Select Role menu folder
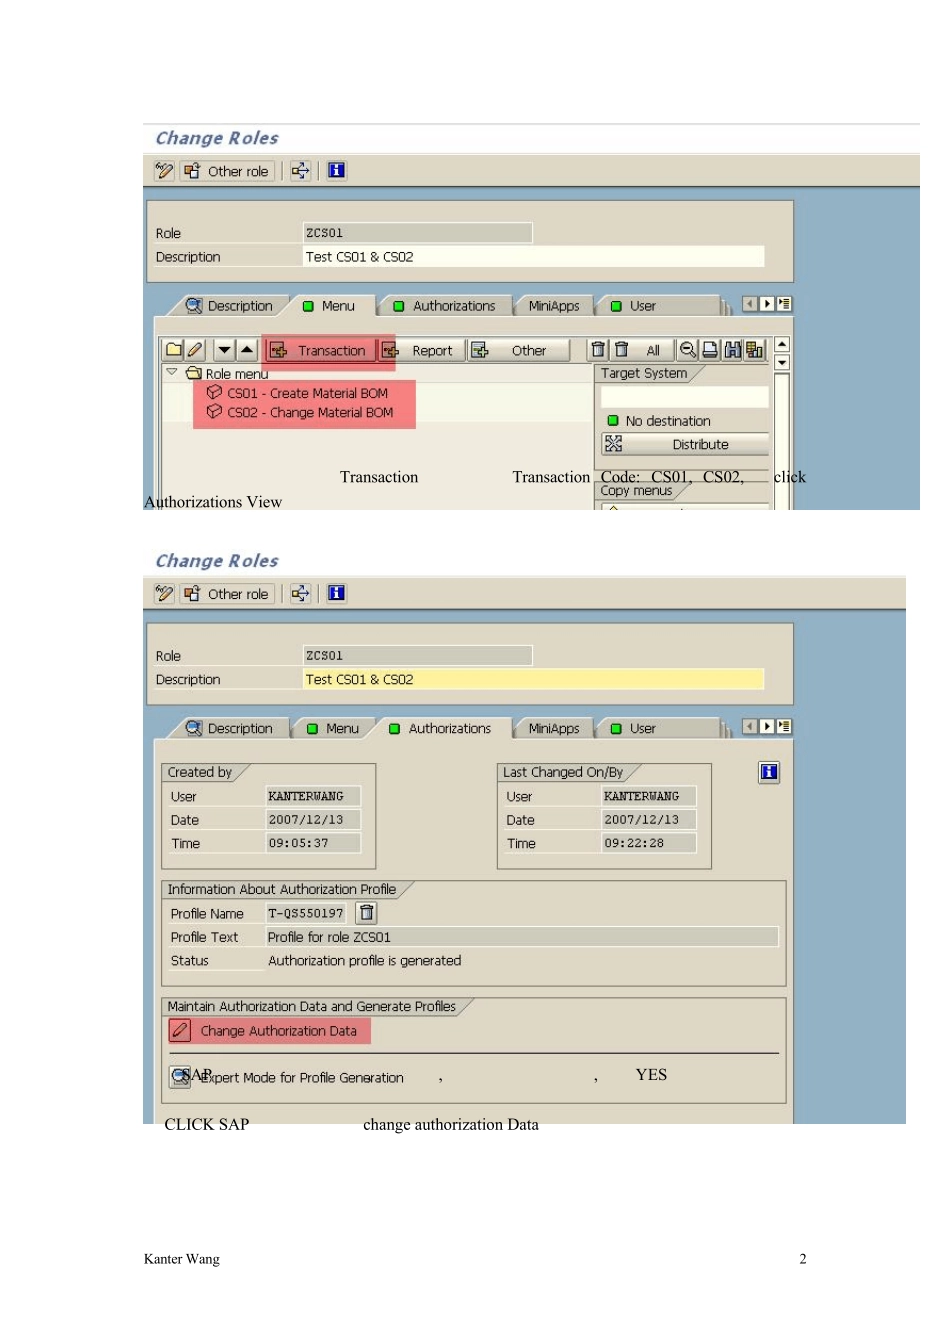Image resolution: width=950 pixels, height=1344 pixels. click(227, 373)
